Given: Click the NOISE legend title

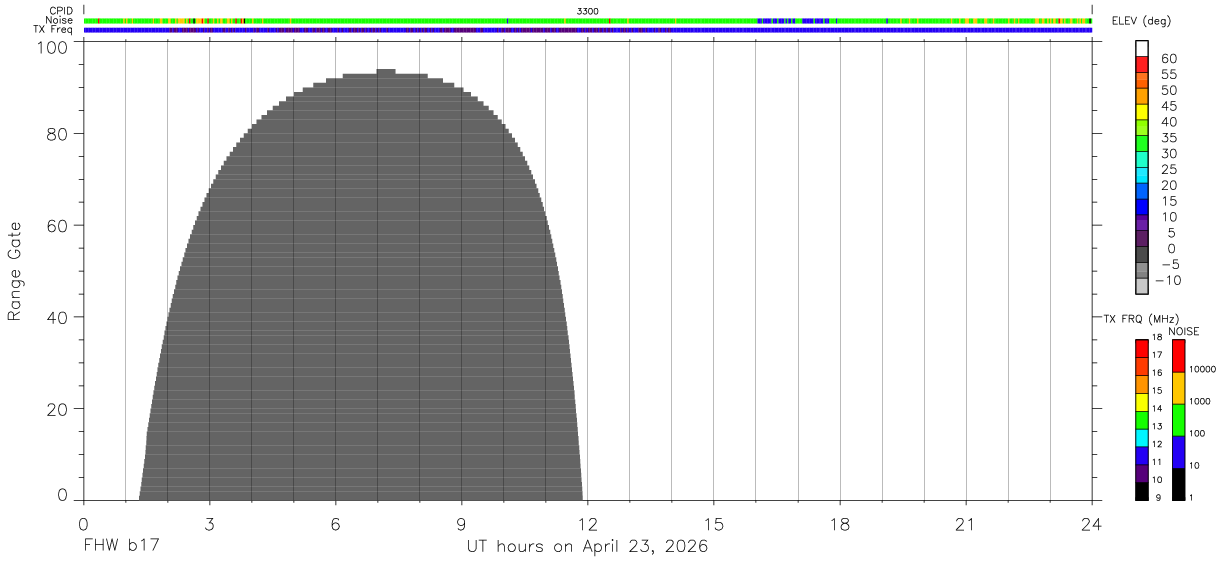Looking at the screenshot, I should tap(1183, 331).
